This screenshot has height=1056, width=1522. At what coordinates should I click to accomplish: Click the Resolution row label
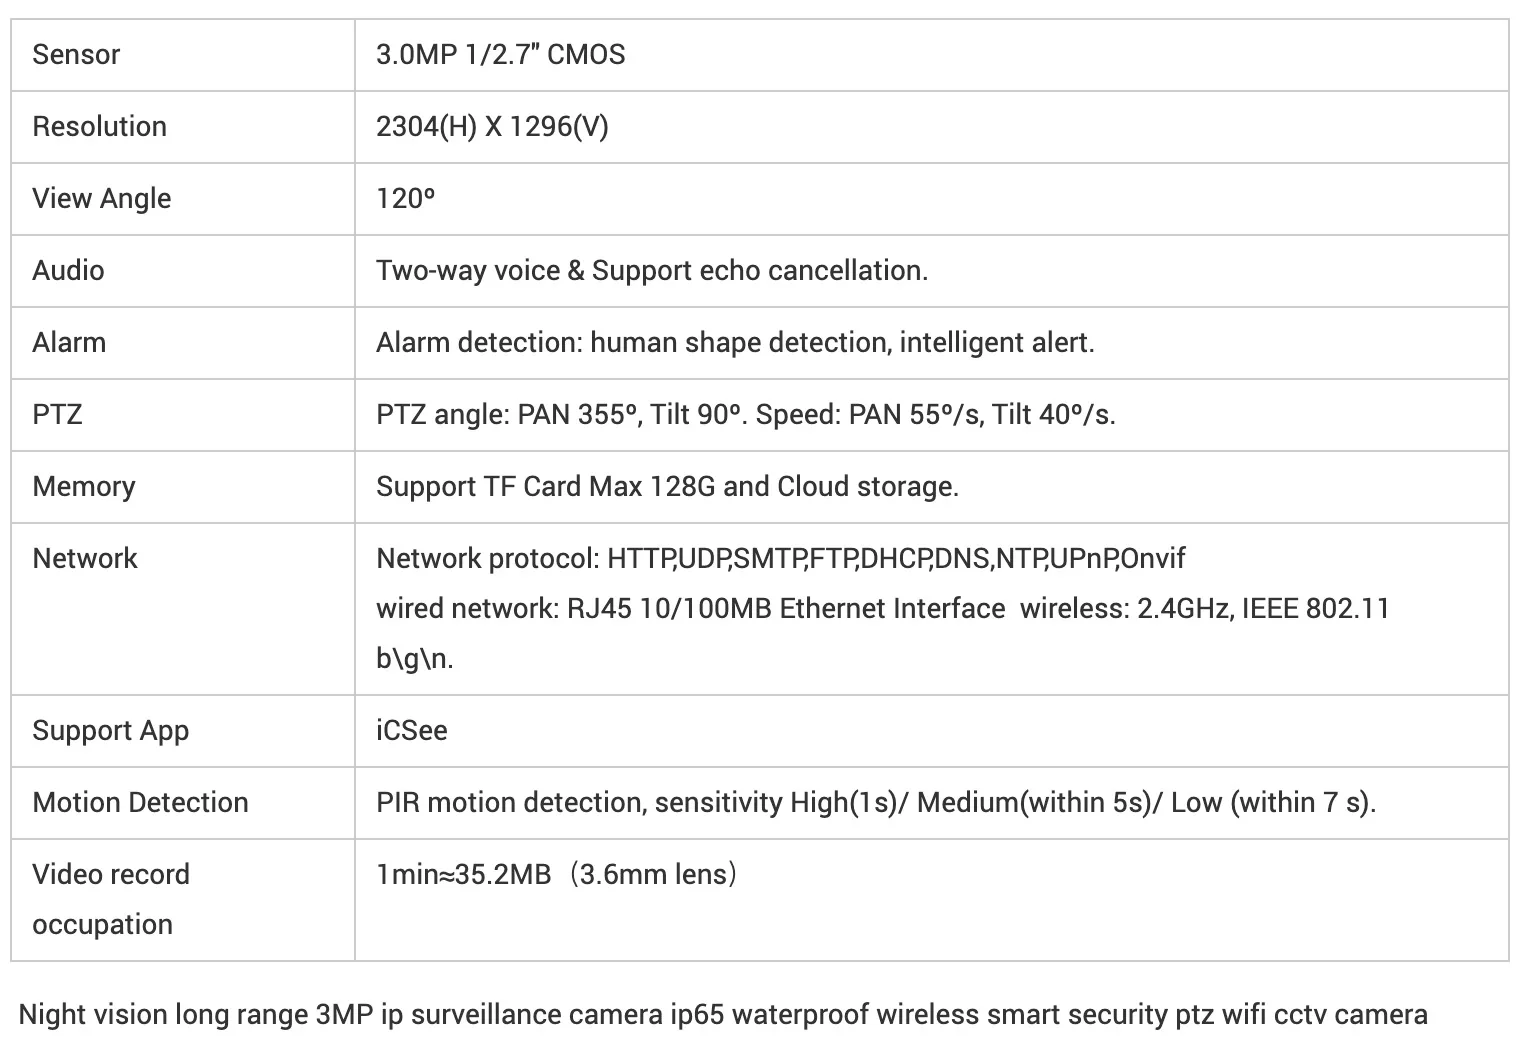pyautogui.click(x=99, y=126)
